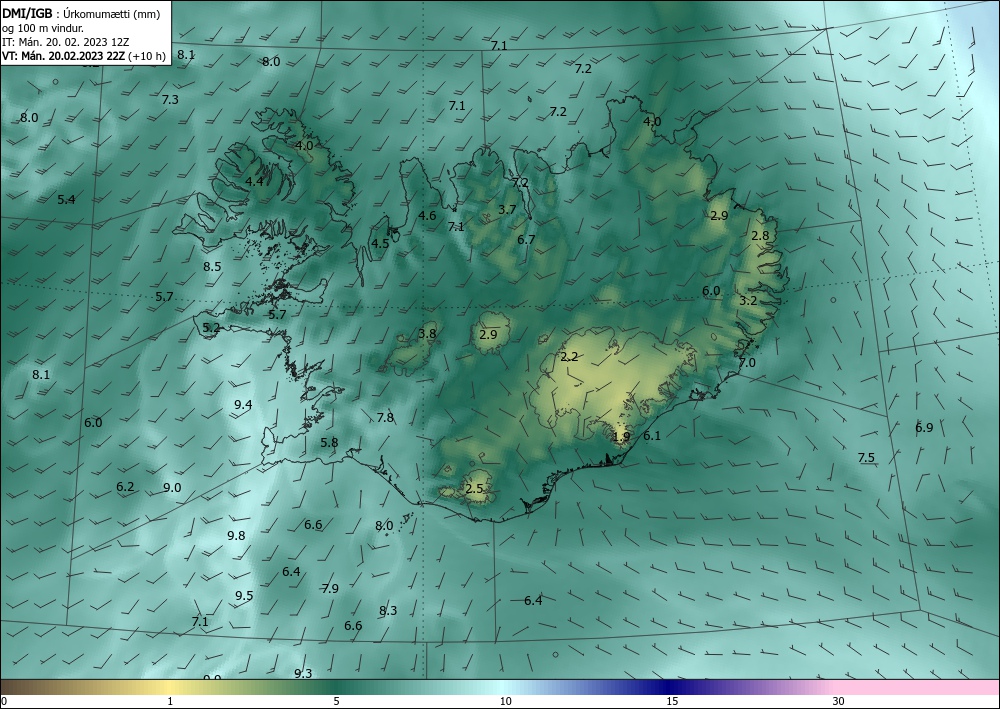
Task: Click the 'og 100 m vindur.' legend line
Action: (43, 28)
